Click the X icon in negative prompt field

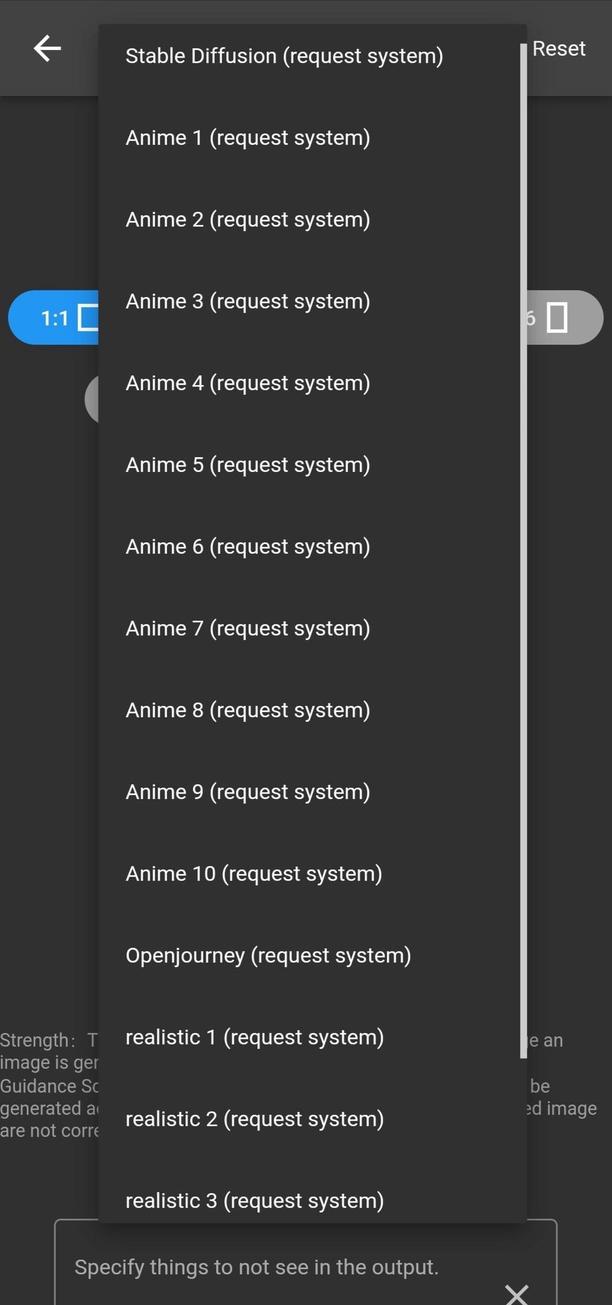[516, 1294]
